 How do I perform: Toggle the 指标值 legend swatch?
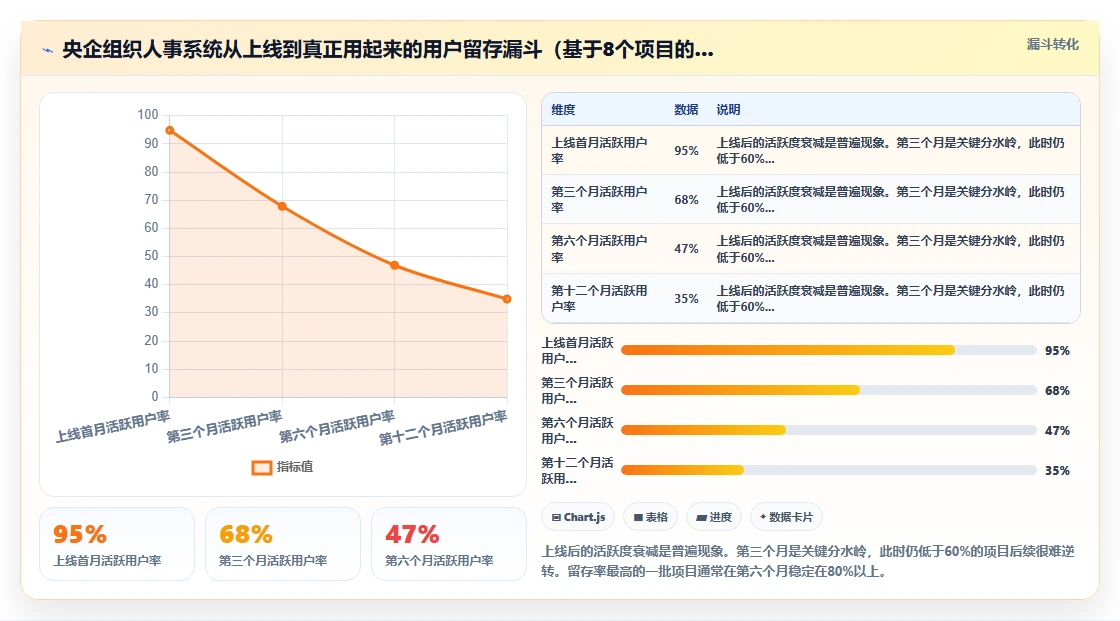[261, 467]
